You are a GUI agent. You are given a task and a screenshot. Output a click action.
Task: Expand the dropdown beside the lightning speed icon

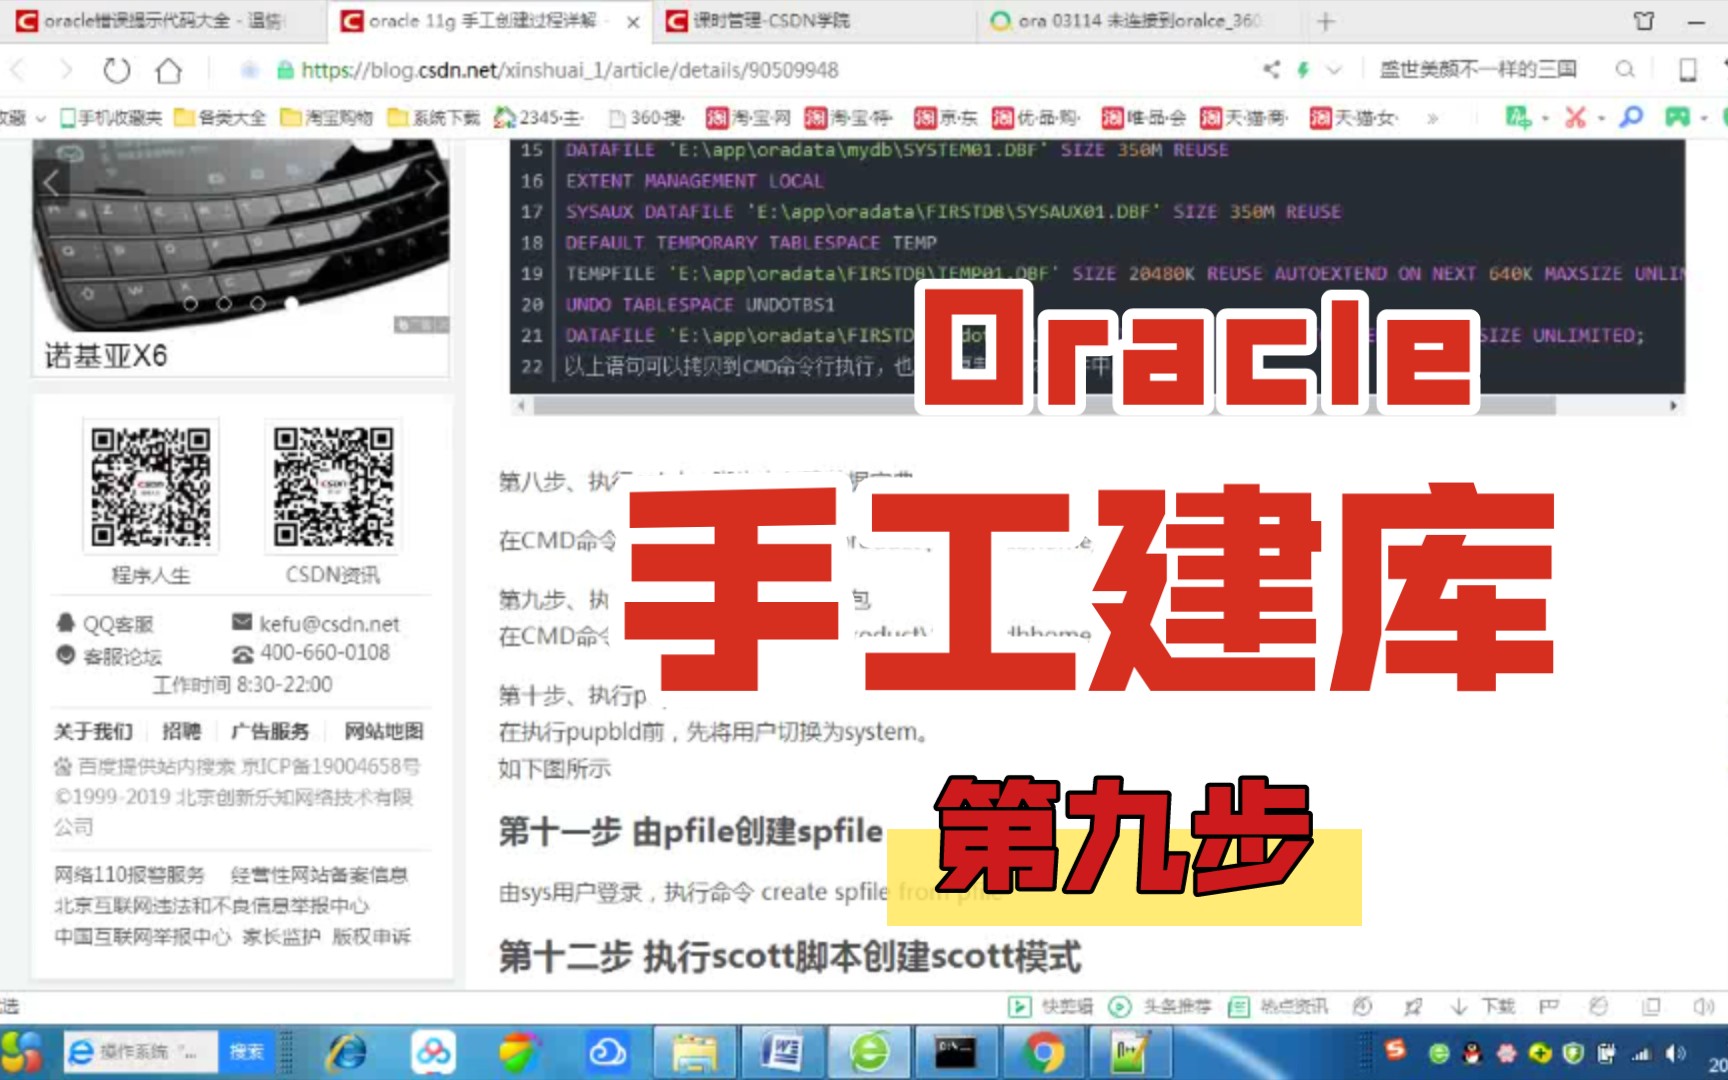pyautogui.click(x=1334, y=70)
